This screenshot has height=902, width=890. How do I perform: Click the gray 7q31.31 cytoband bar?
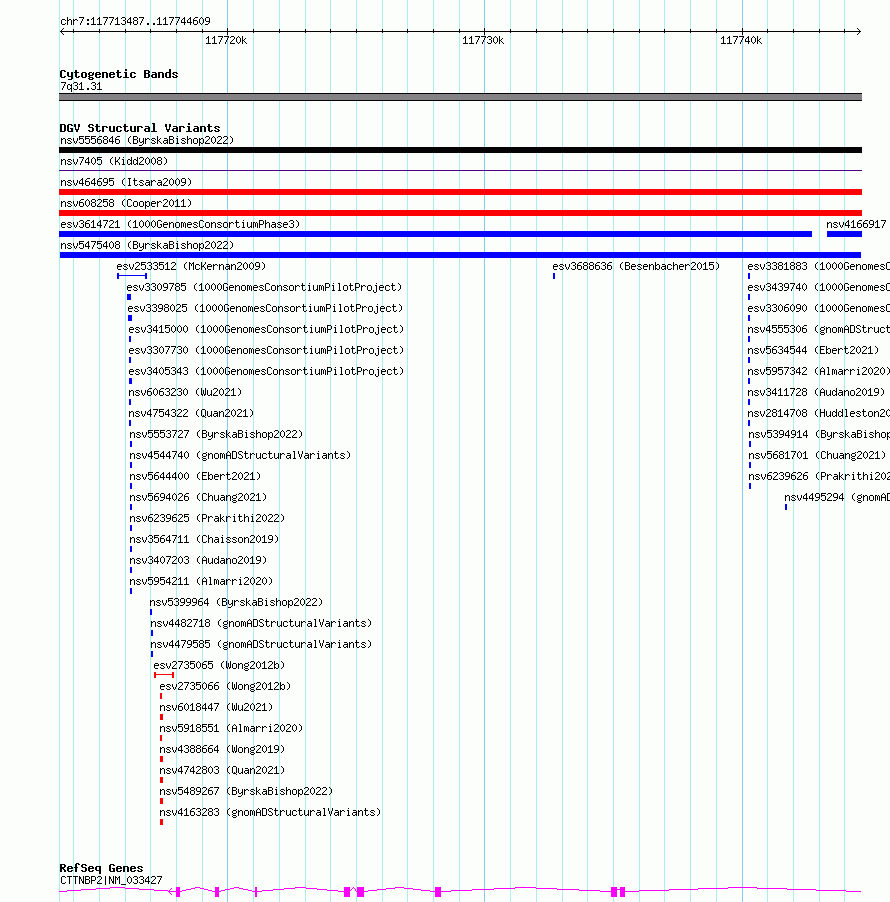460,97
